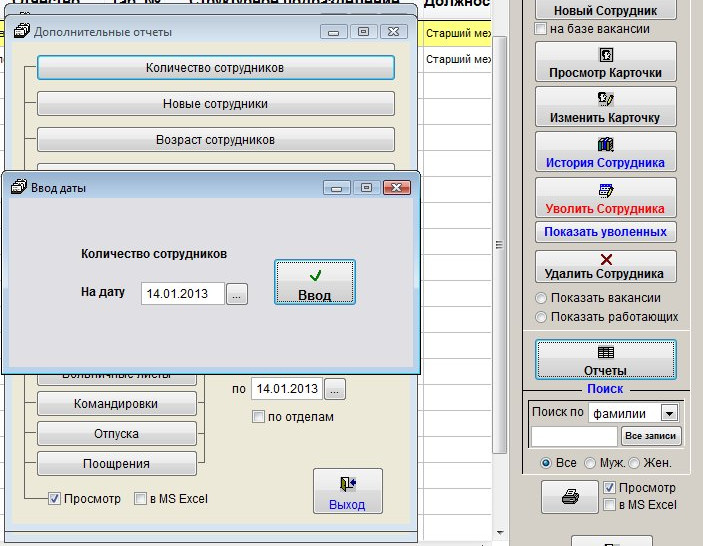The image size is (703, 546).
Task: Click the Выход exit door icon button
Action: (x=348, y=491)
